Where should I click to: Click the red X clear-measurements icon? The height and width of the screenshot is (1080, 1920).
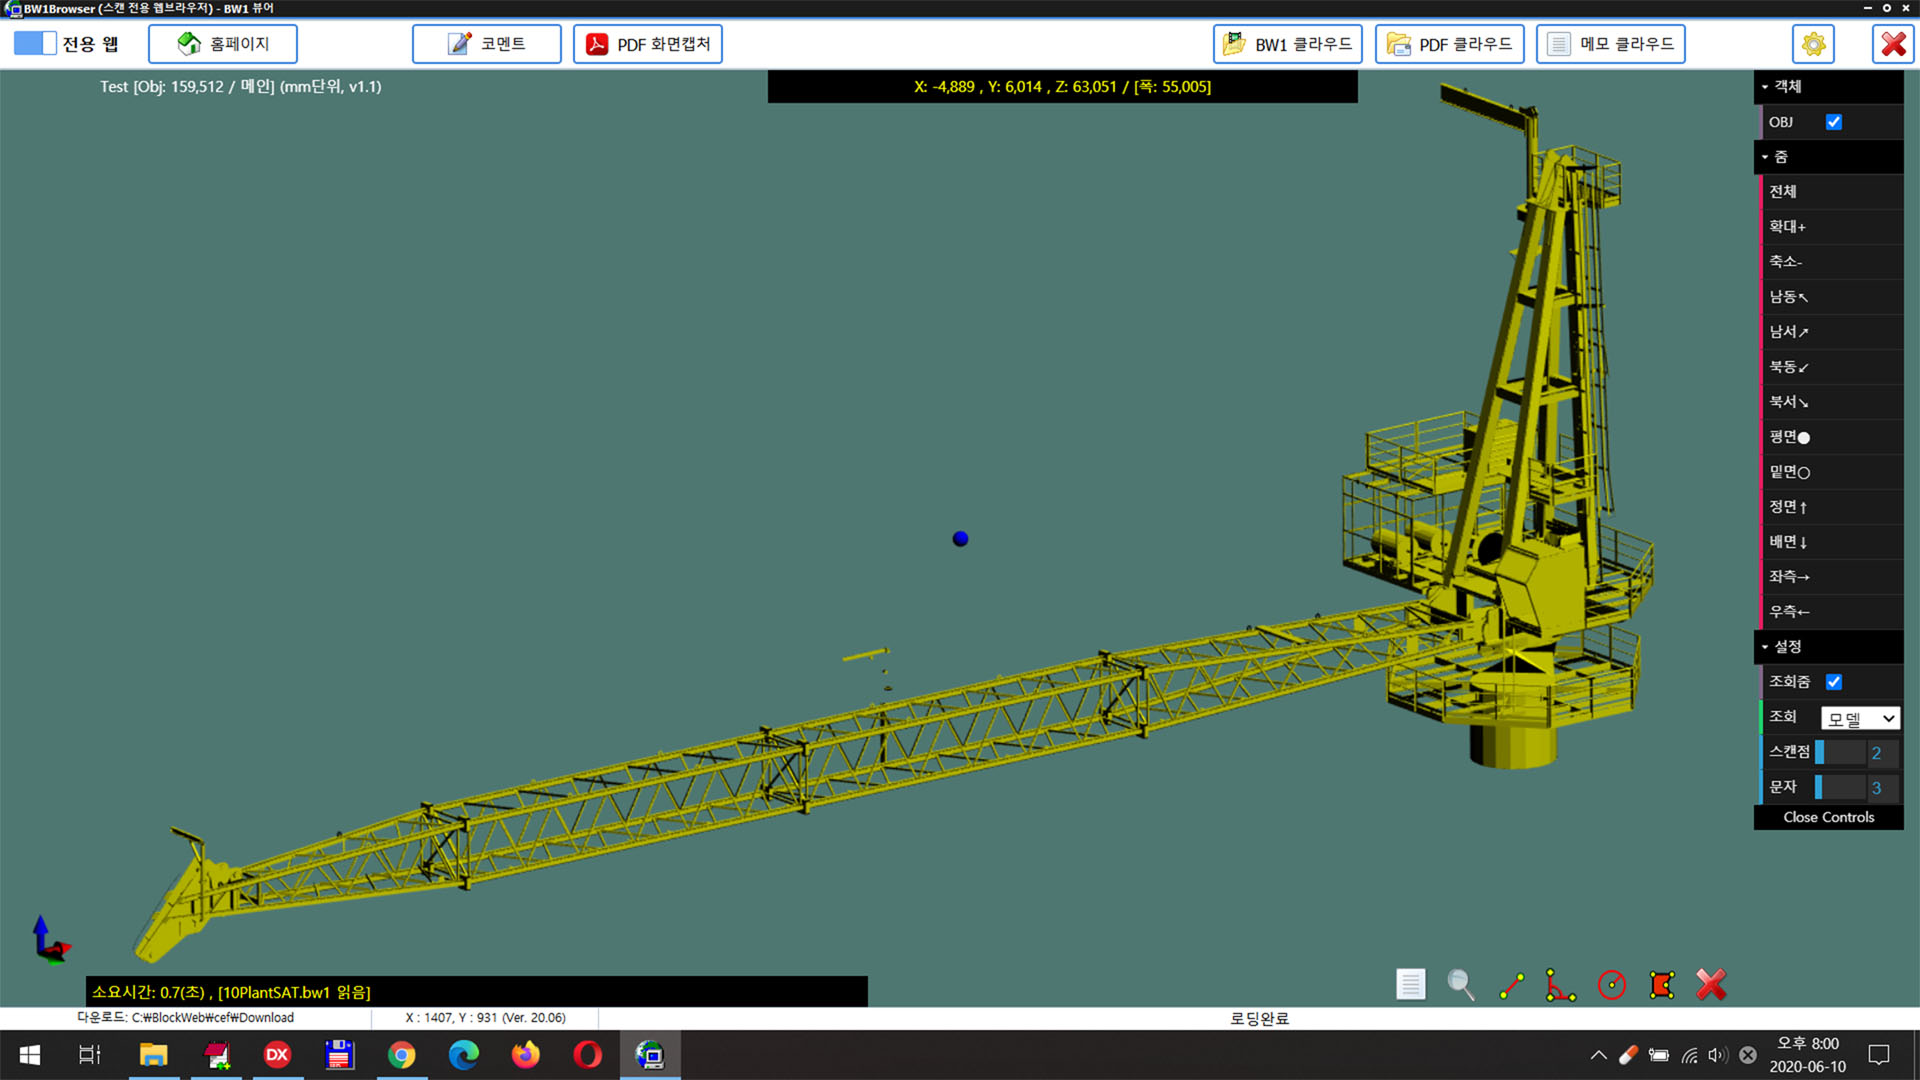[x=1711, y=985]
